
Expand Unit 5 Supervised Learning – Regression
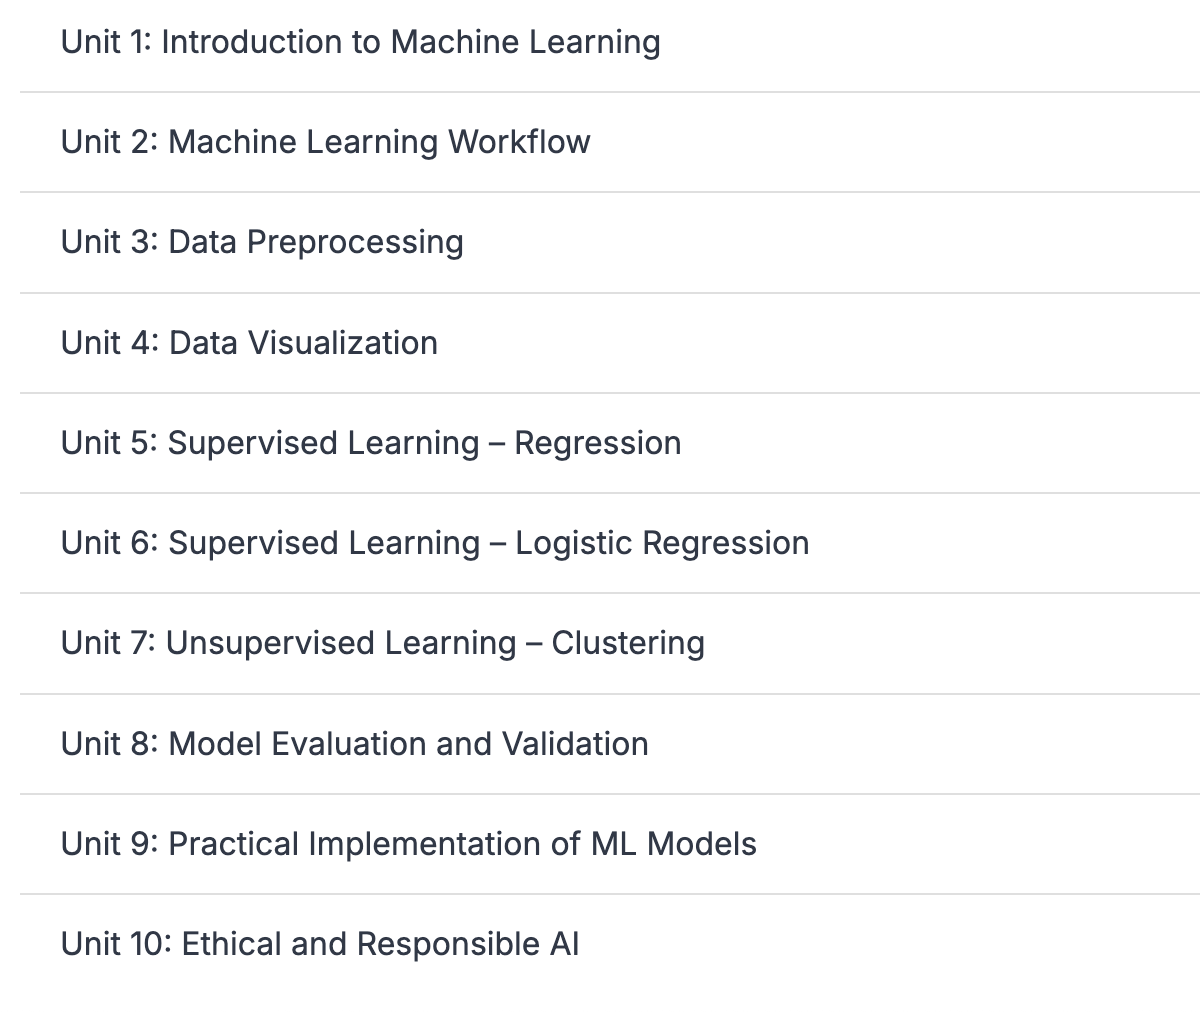click(x=370, y=443)
